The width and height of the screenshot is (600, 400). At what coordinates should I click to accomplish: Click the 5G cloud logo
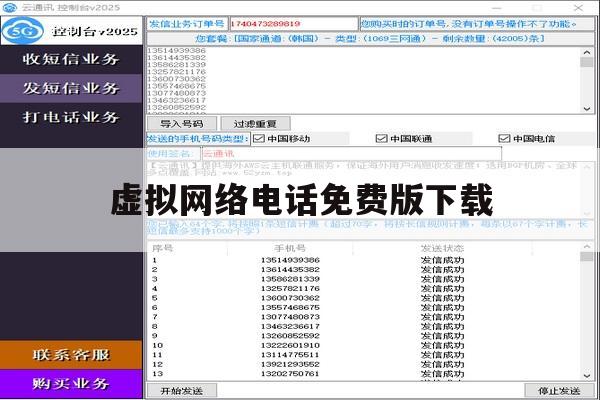coord(22,31)
